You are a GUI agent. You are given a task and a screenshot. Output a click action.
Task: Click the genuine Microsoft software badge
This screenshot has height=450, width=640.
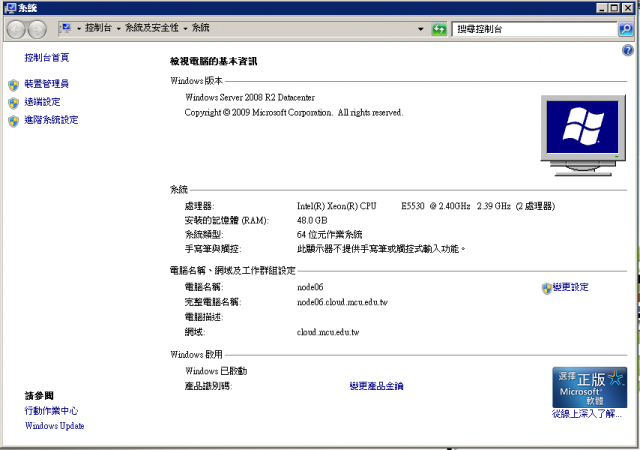589,387
